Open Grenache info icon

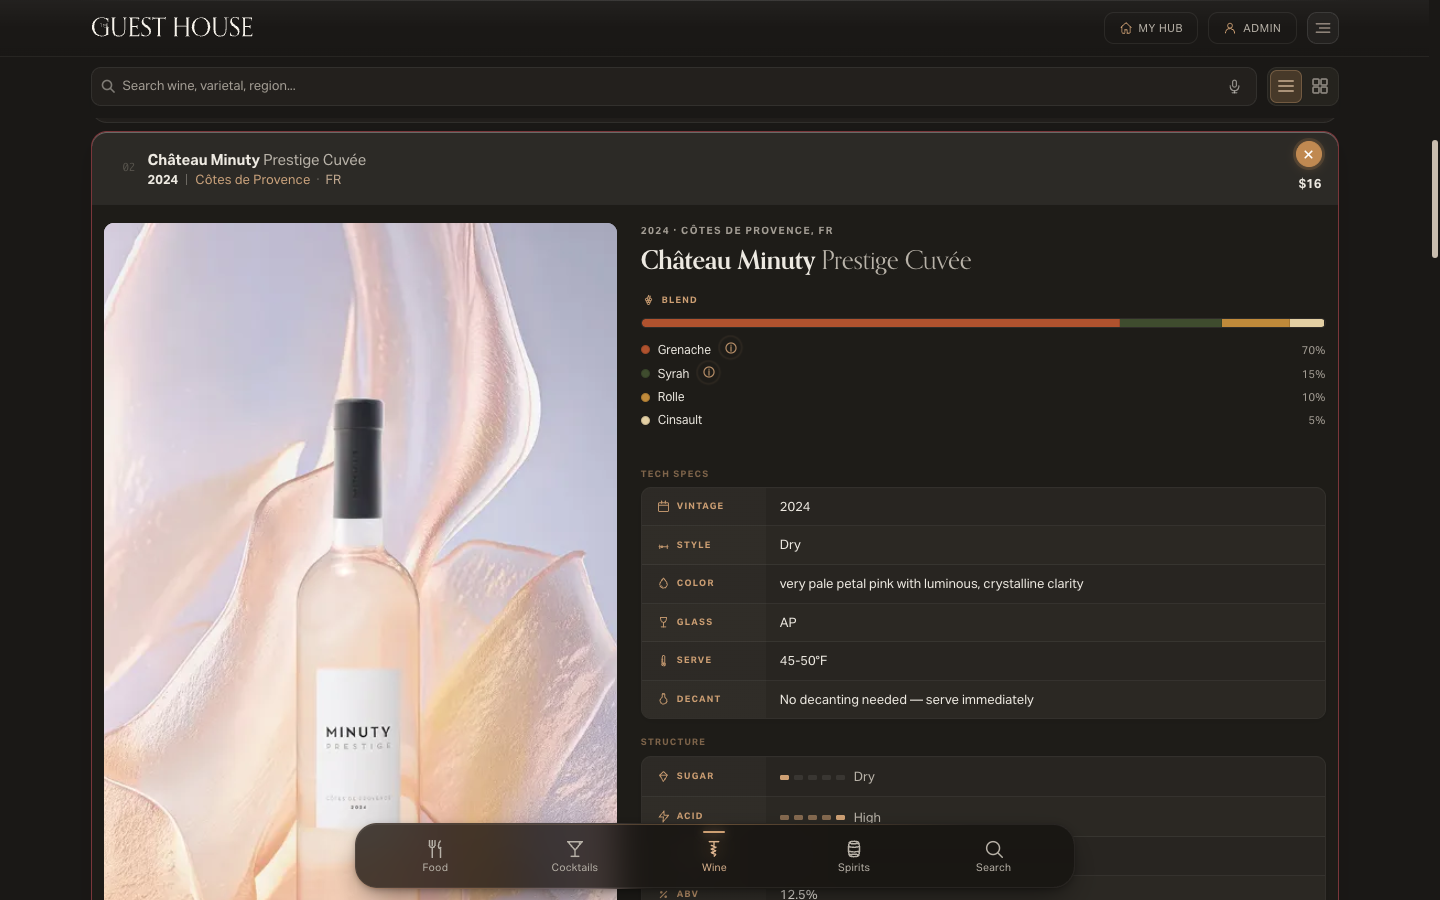[x=731, y=348]
